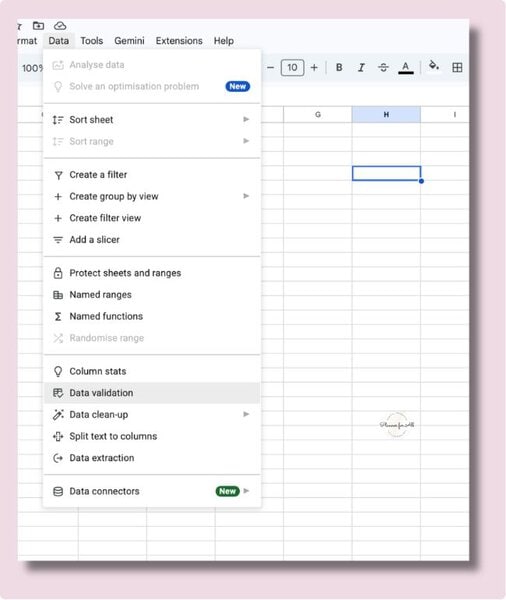Toggle italic formatting
The width and height of the screenshot is (506, 600).
click(361, 68)
